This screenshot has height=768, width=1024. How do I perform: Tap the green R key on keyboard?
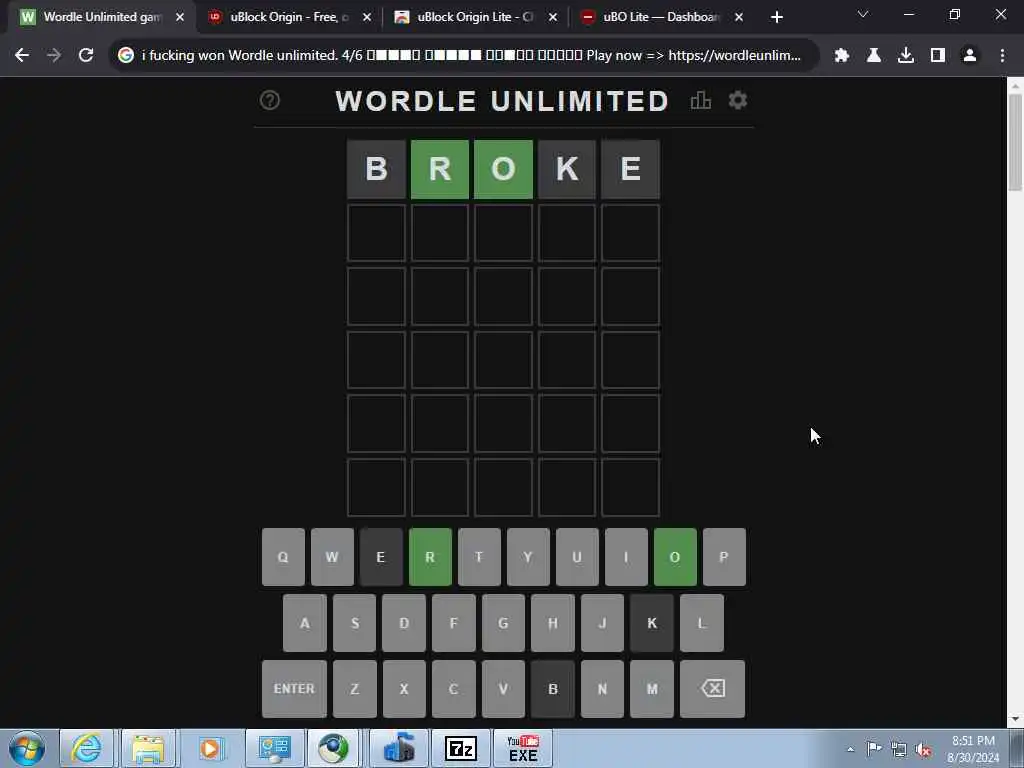pyautogui.click(x=430, y=557)
